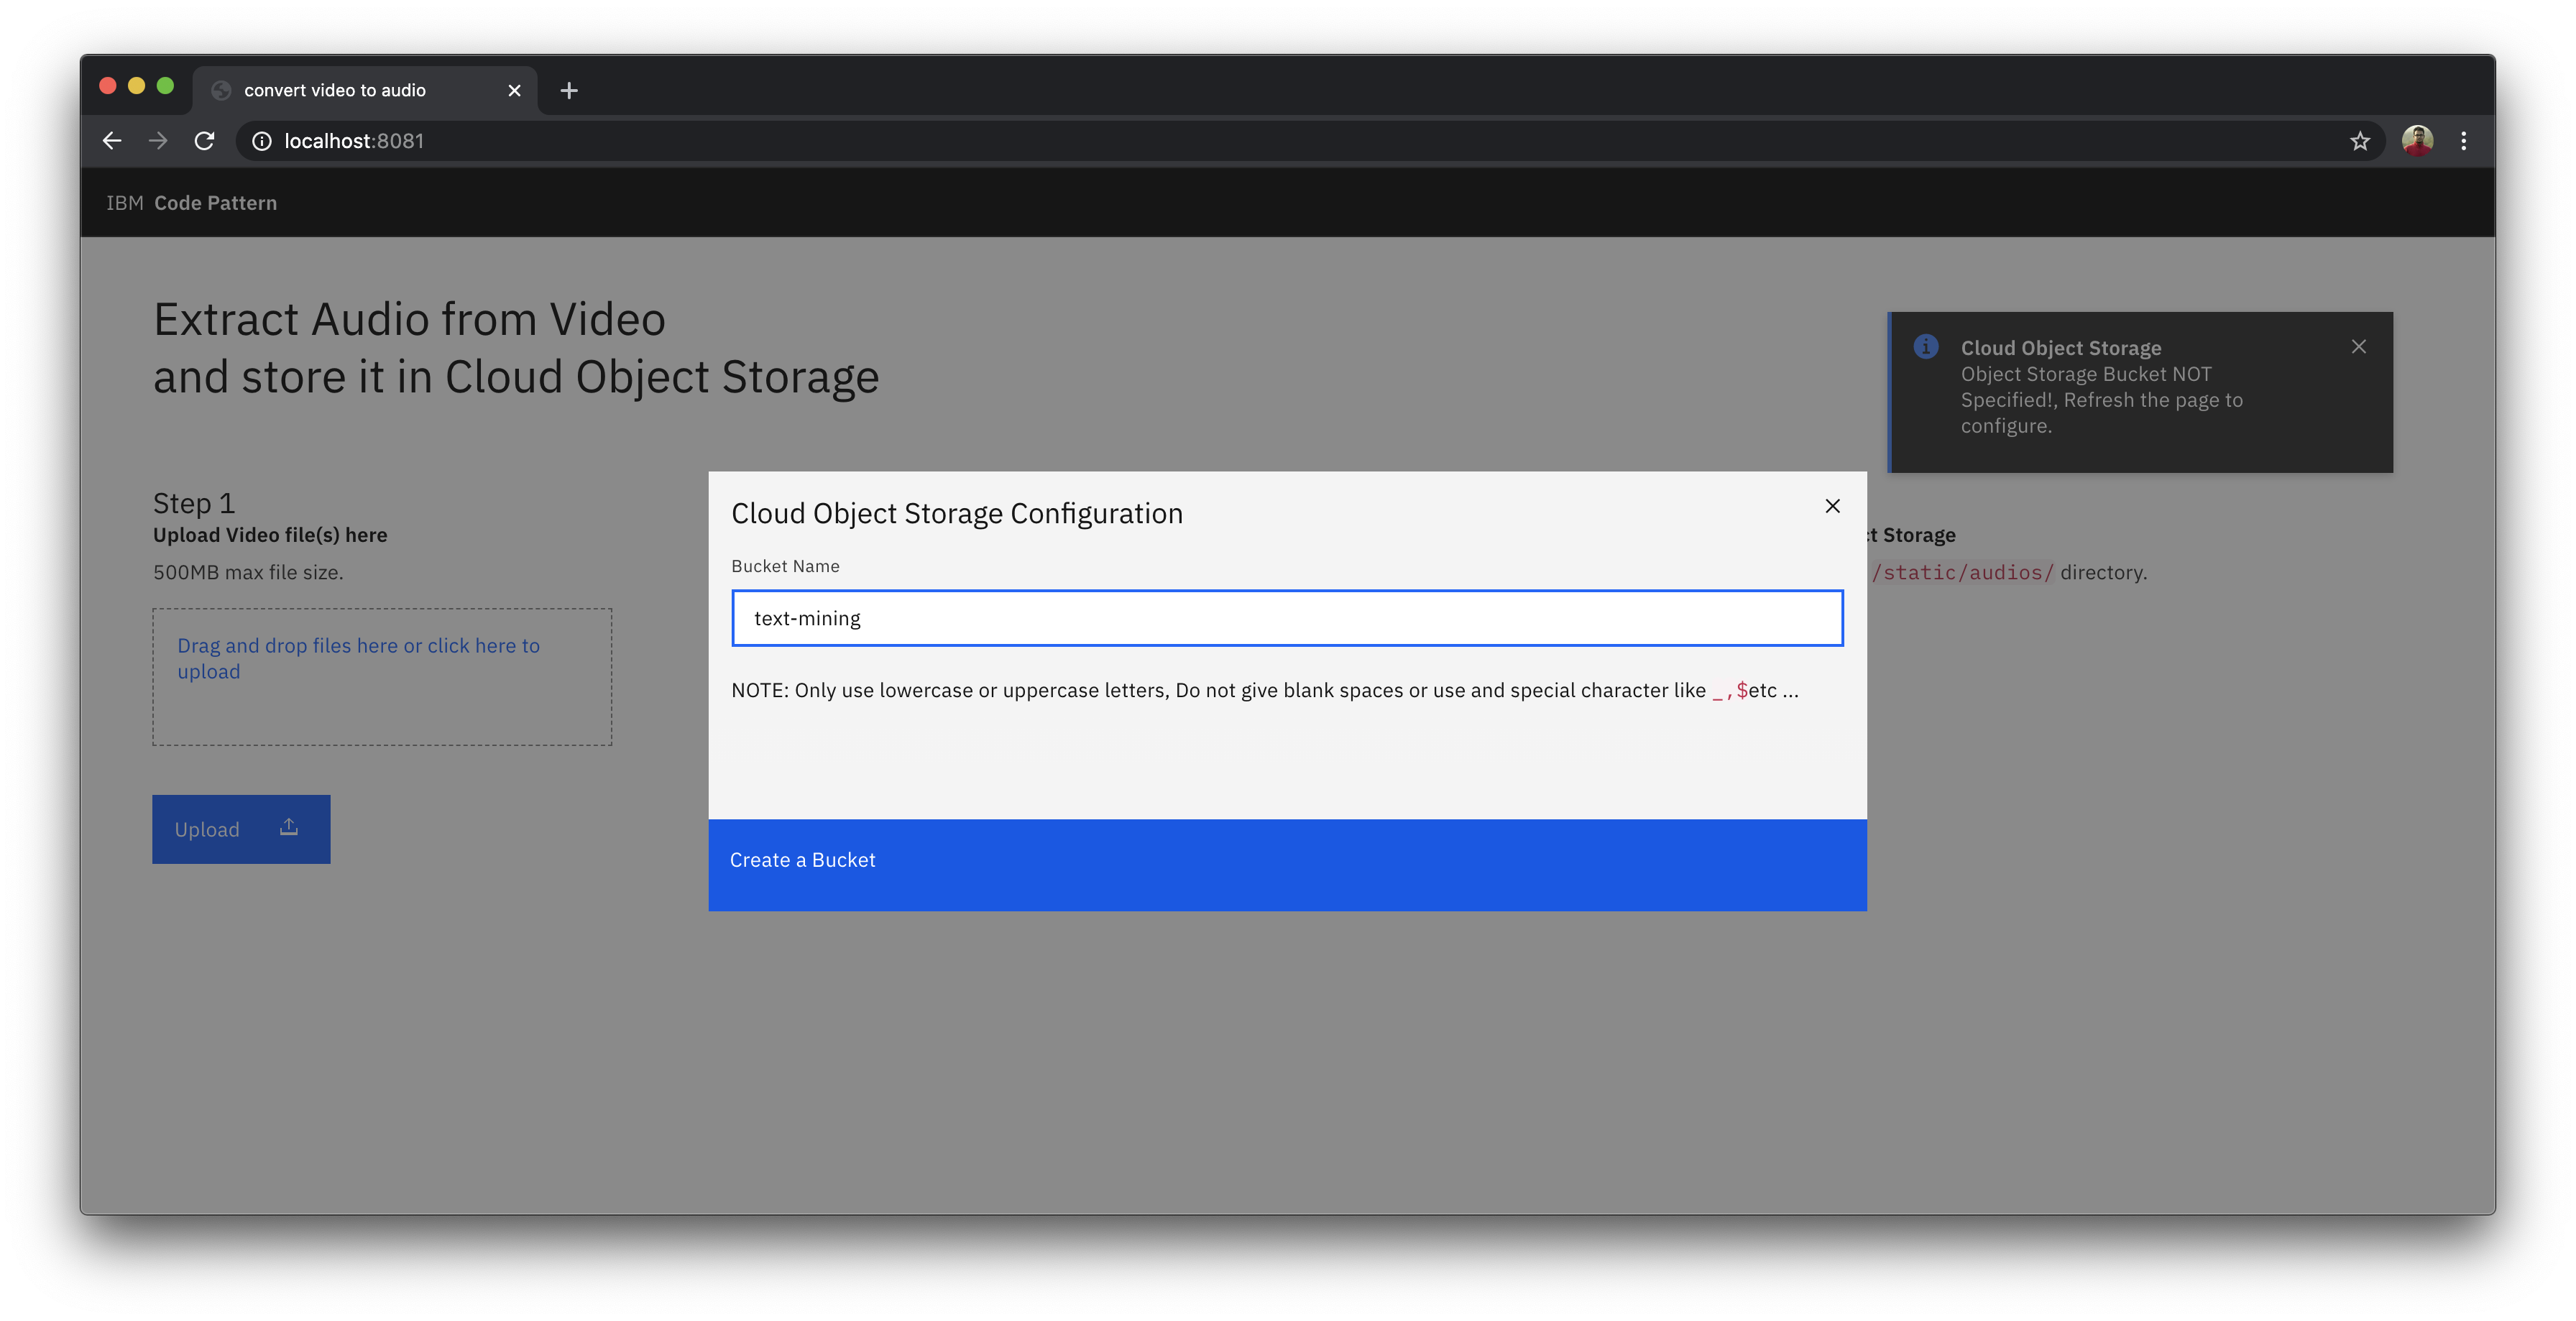Click the browser back arrow
Image resolution: width=2576 pixels, height=1321 pixels.
(x=112, y=141)
